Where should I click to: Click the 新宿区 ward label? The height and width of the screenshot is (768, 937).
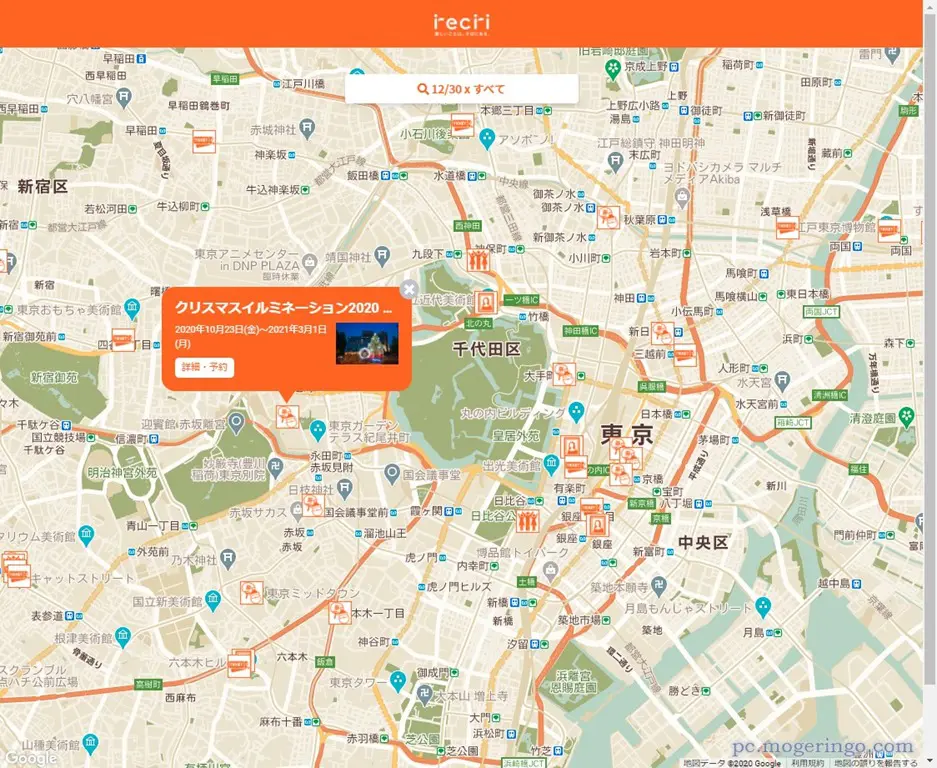click(42, 186)
